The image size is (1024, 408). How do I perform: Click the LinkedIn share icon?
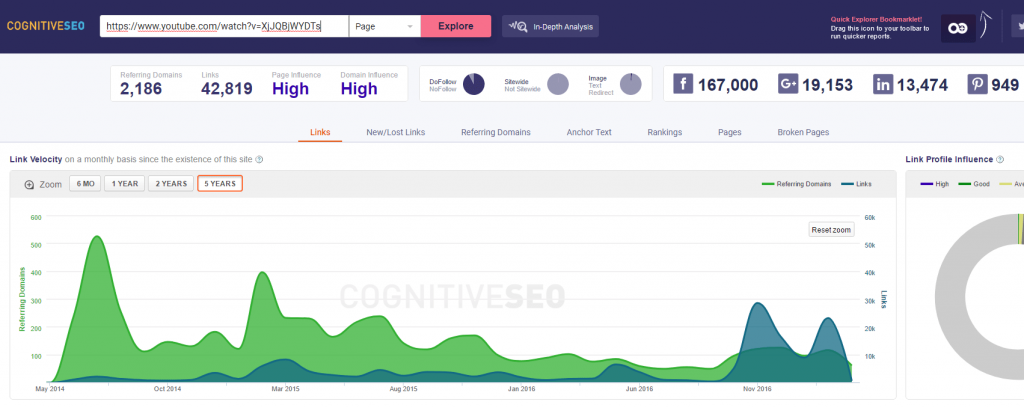click(883, 85)
